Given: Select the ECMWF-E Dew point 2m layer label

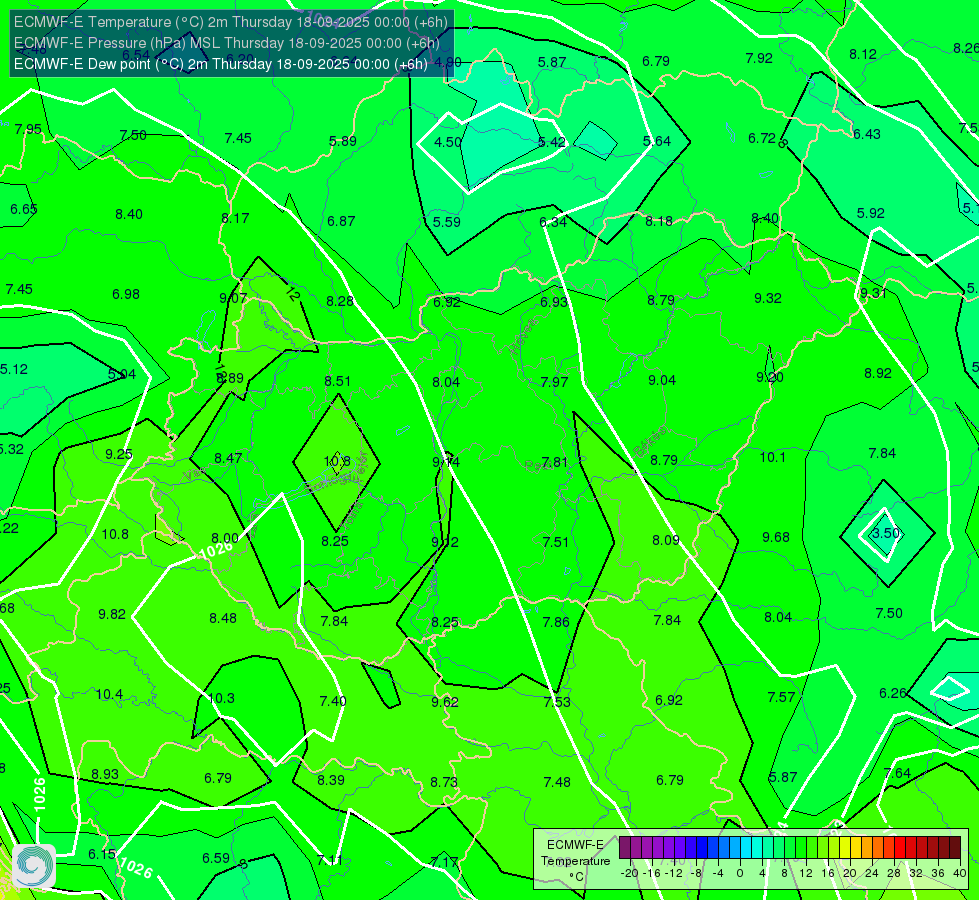Looking at the screenshot, I should pyautogui.click(x=221, y=64).
